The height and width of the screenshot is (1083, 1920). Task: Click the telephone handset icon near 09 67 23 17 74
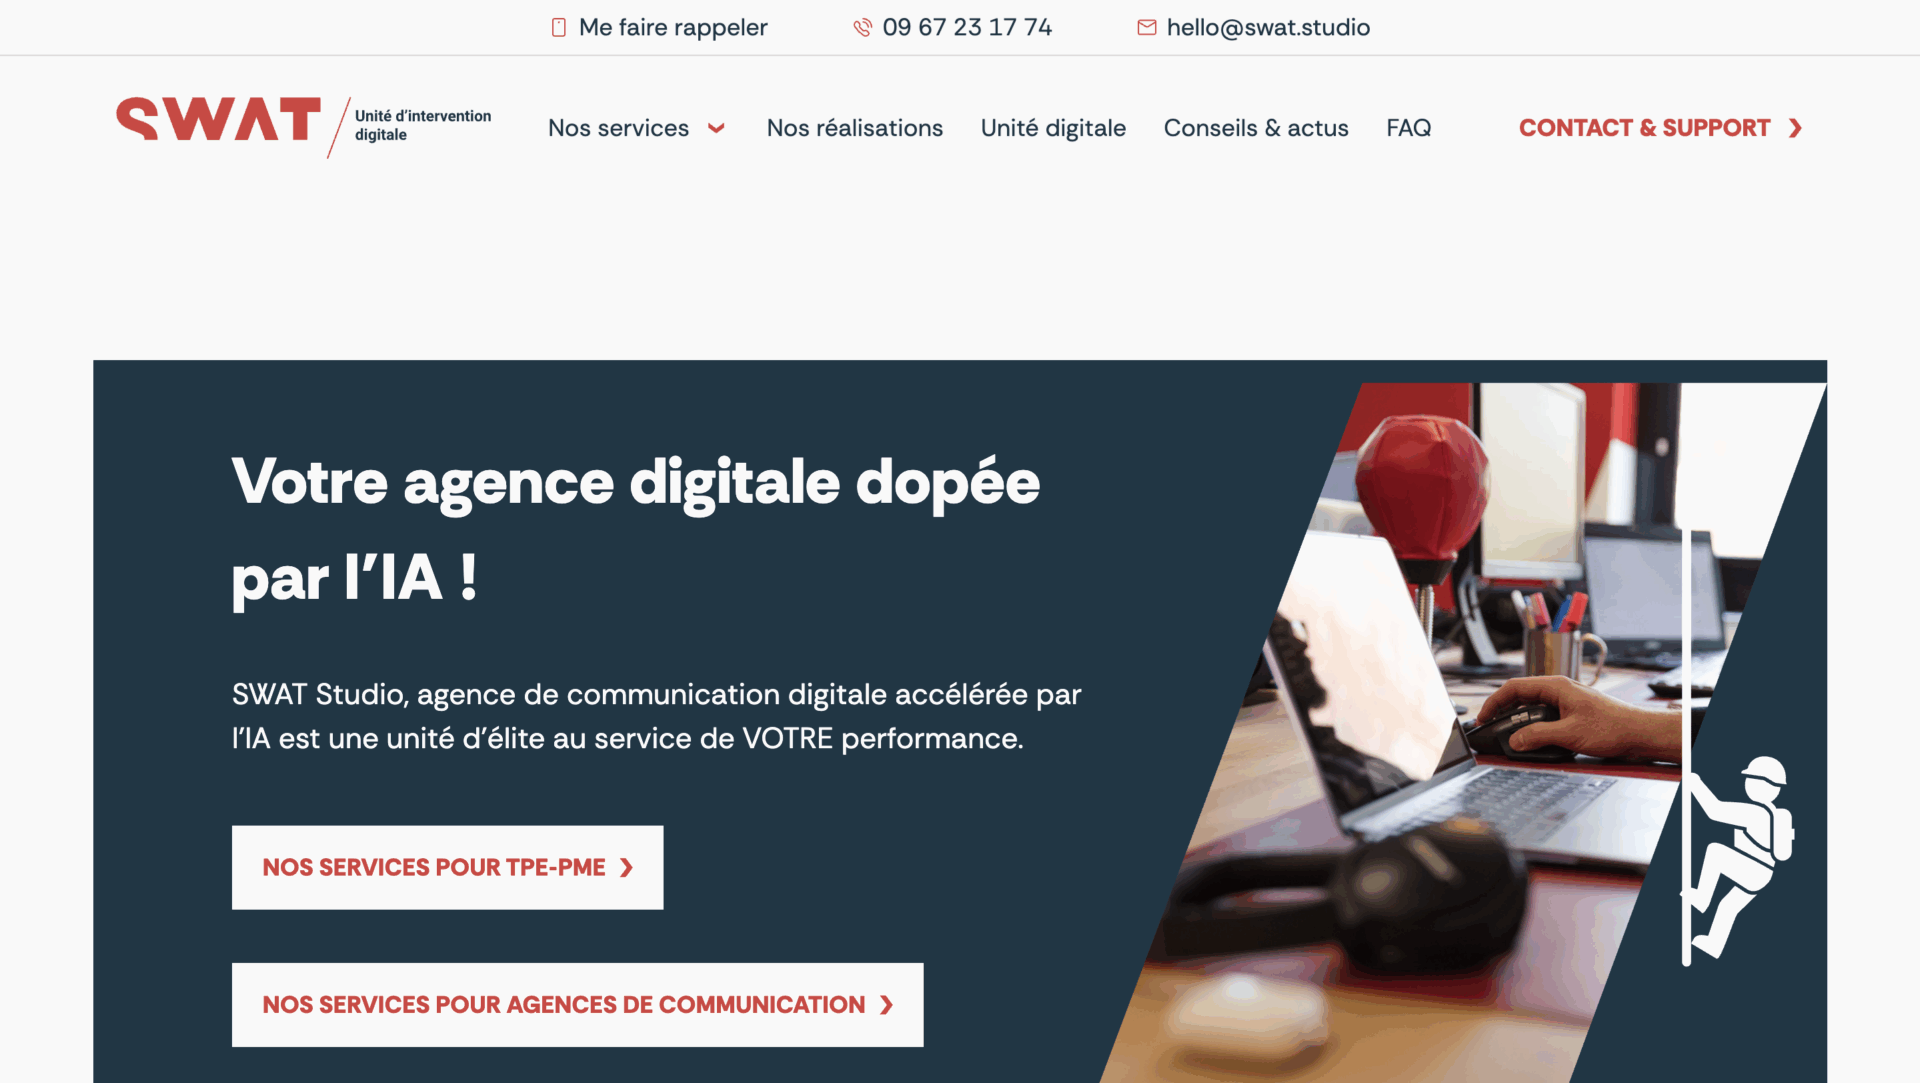(862, 28)
